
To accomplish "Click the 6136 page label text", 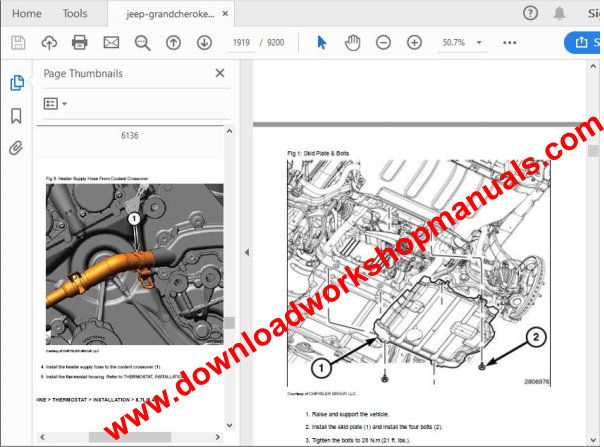I will click(x=130, y=135).
